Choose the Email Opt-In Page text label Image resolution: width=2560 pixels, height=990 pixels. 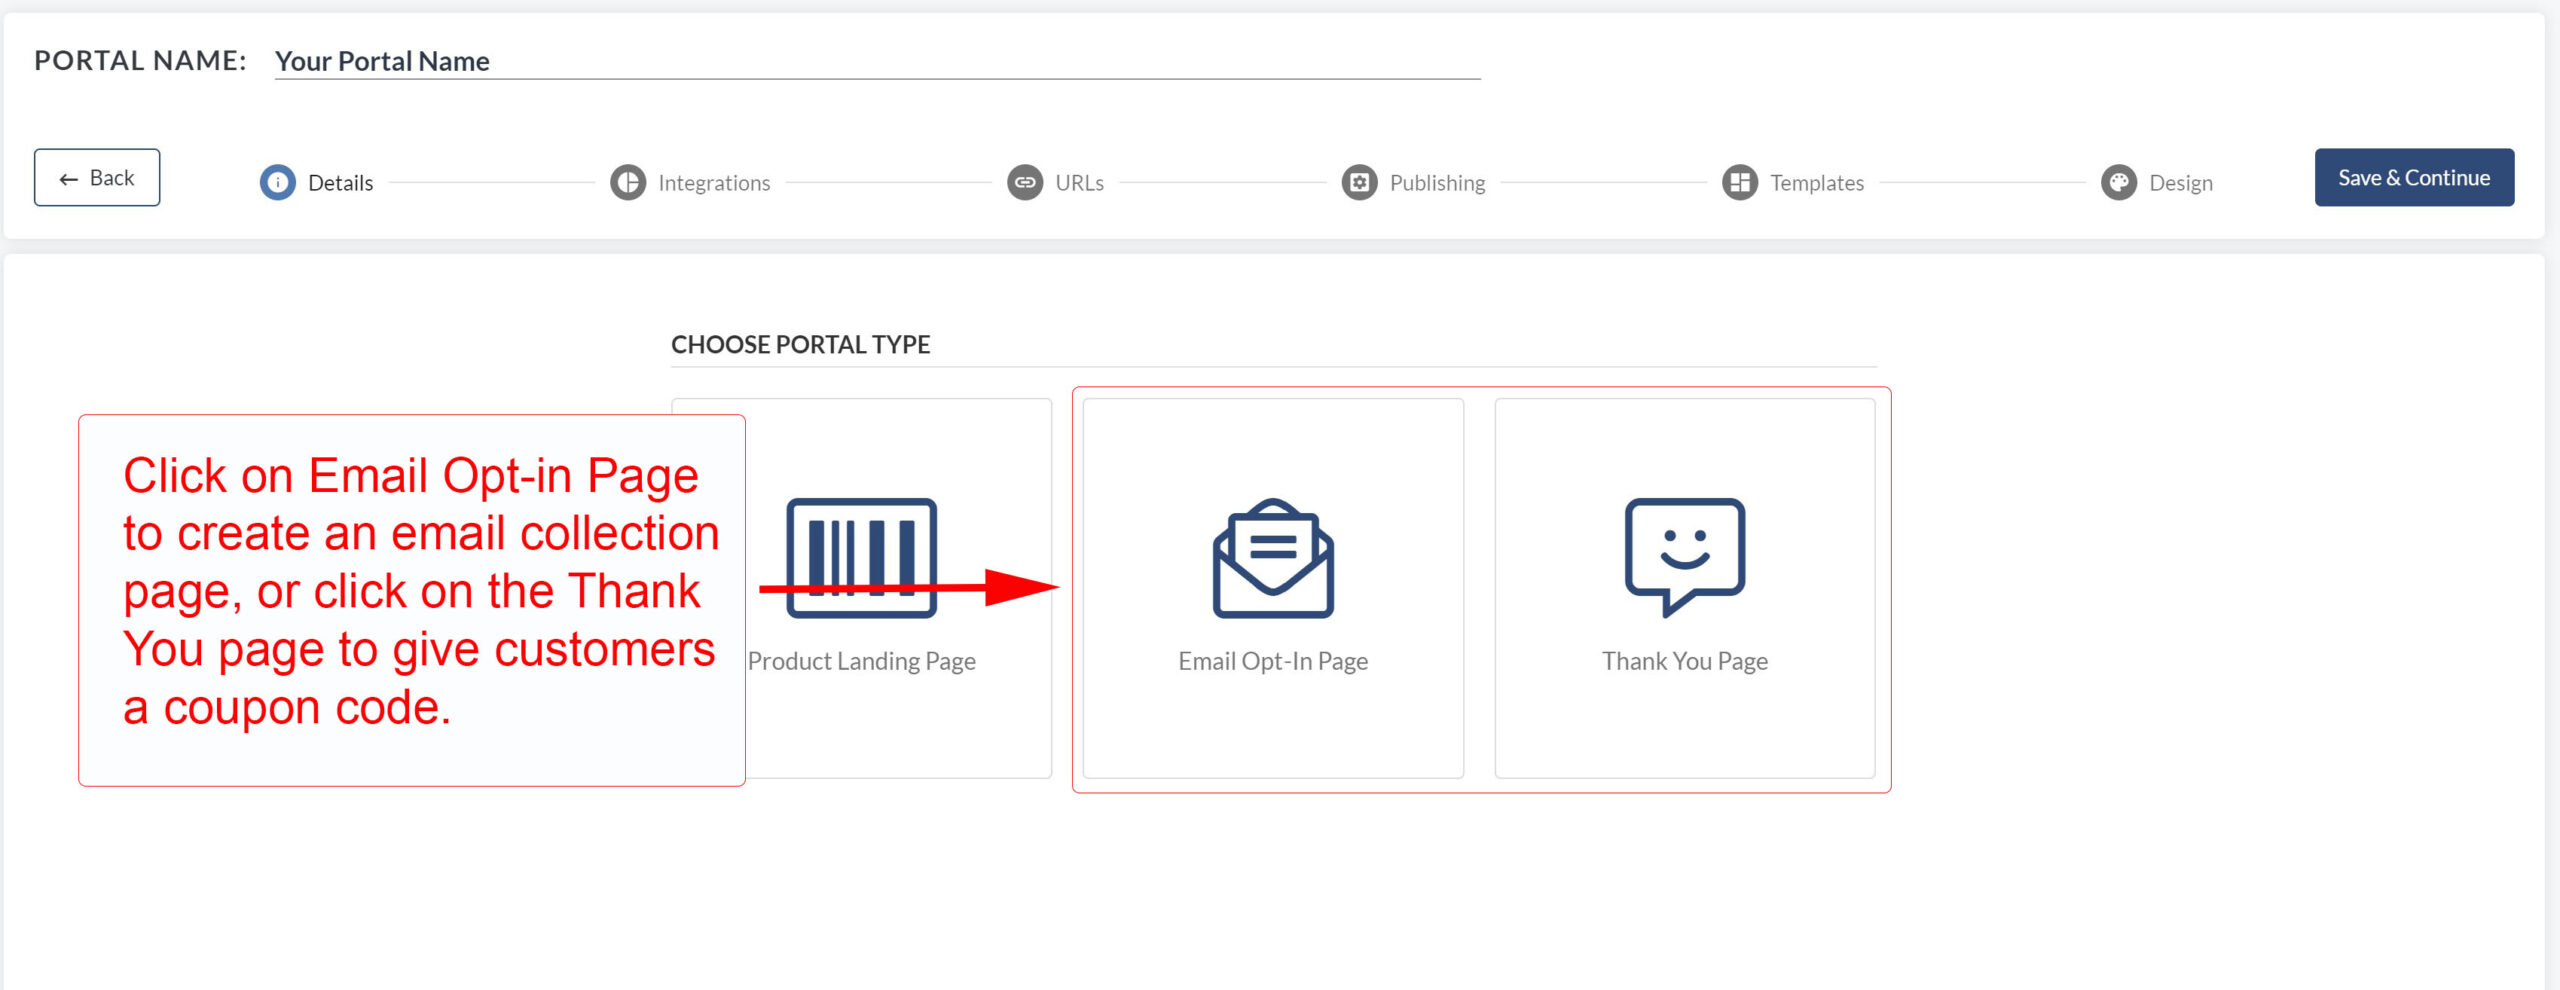tap(1273, 661)
